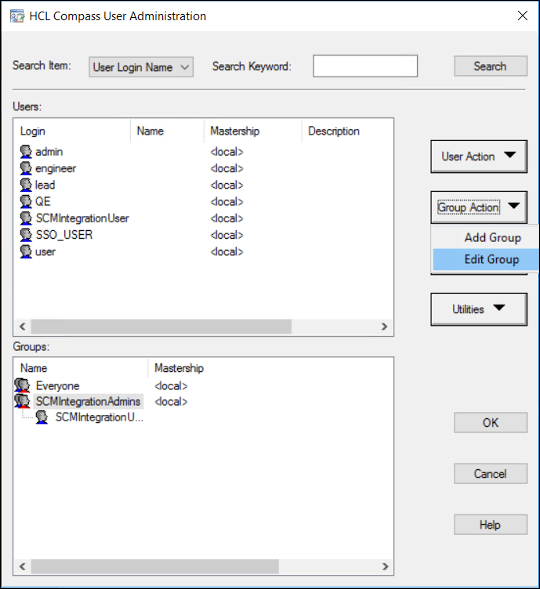Select the 'user' login row text
Viewport: 540px width, 589px height.
pyautogui.click(x=45, y=251)
